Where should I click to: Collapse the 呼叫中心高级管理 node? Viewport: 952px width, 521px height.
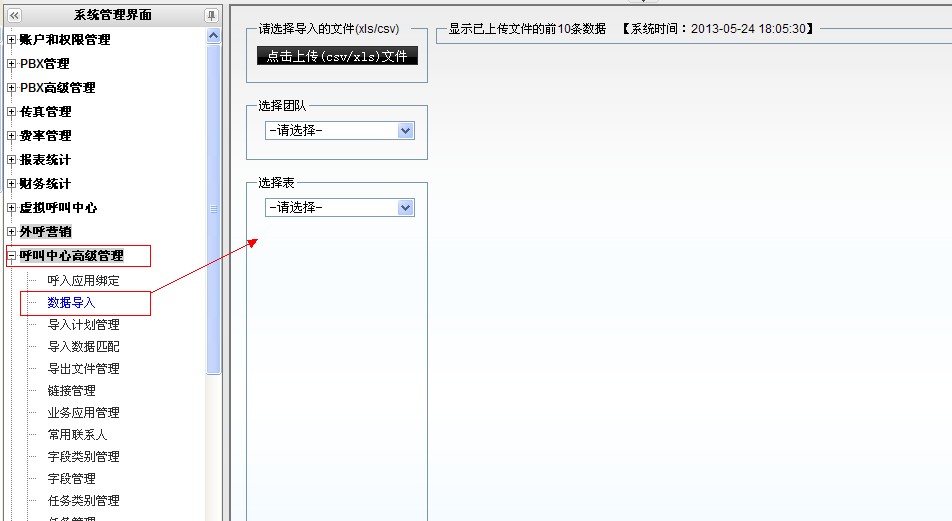[x=11, y=256]
